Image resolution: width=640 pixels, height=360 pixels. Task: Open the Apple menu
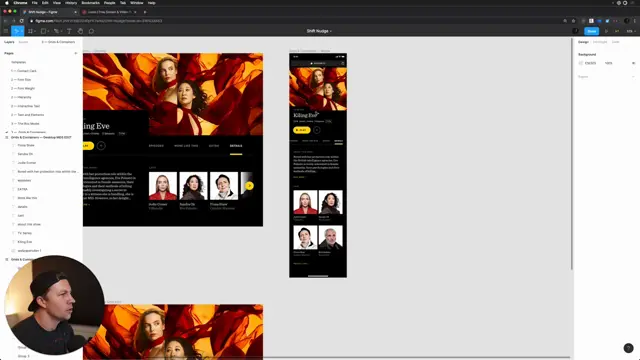point(7,3)
